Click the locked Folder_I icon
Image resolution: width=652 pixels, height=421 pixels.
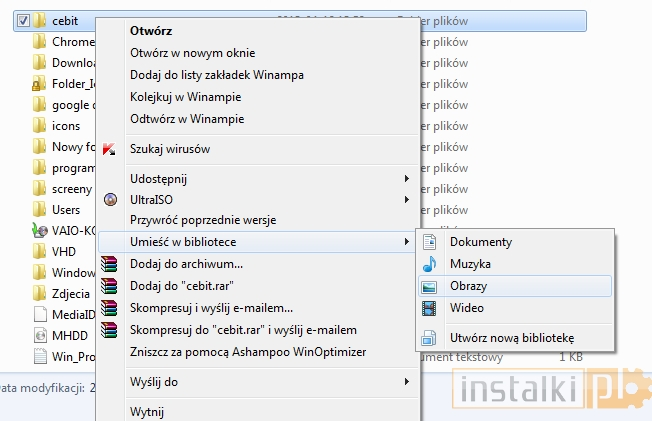click(39, 84)
